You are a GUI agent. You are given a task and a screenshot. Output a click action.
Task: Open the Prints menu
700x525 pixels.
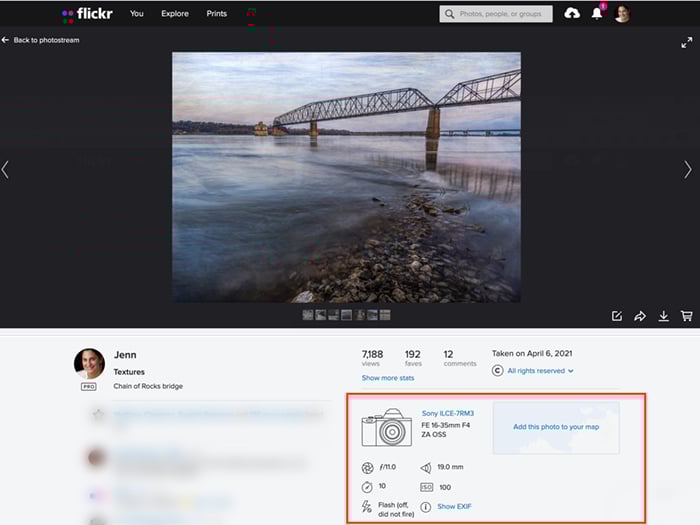[x=217, y=14]
